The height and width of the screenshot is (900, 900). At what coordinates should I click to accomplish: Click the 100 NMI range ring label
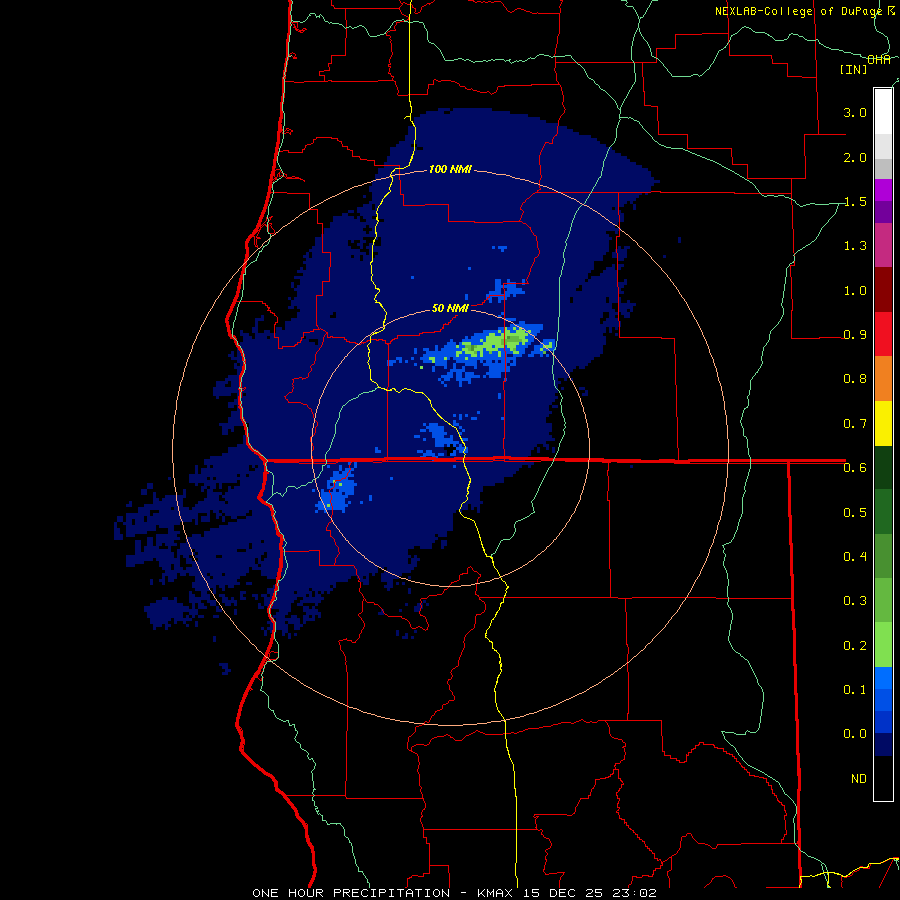pyautogui.click(x=450, y=169)
